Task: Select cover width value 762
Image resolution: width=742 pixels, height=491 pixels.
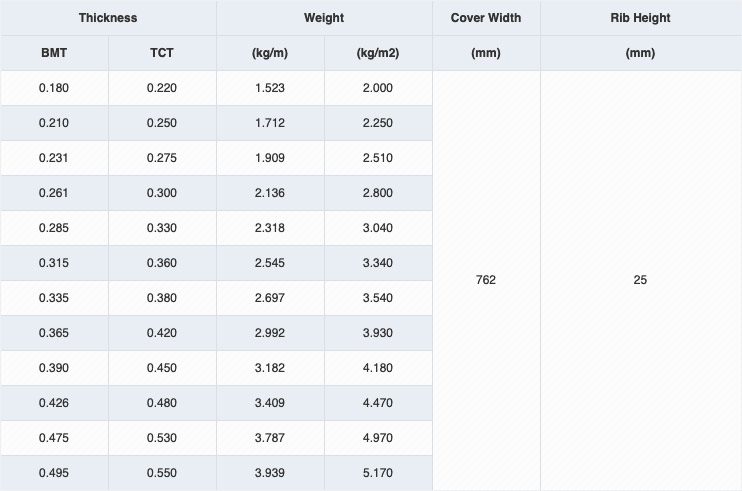Action: pos(486,280)
